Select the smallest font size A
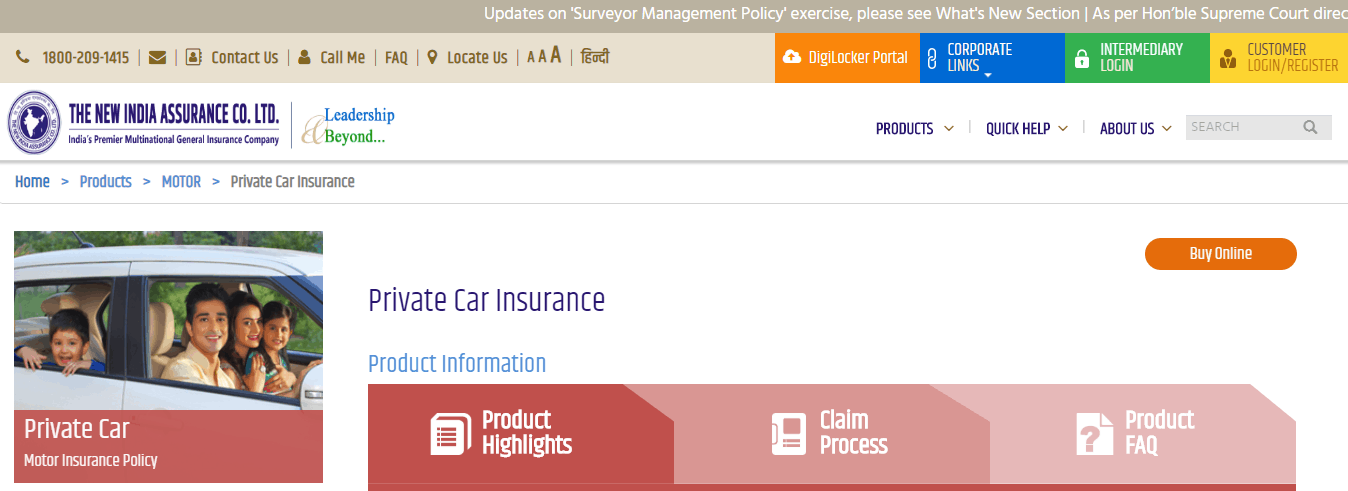Image resolution: width=1348 pixels, height=491 pixels. pos(531,58)
